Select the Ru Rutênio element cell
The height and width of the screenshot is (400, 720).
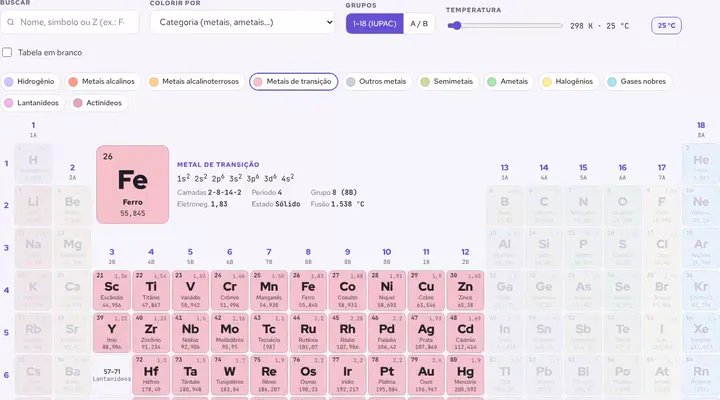(x=308, y=333)
